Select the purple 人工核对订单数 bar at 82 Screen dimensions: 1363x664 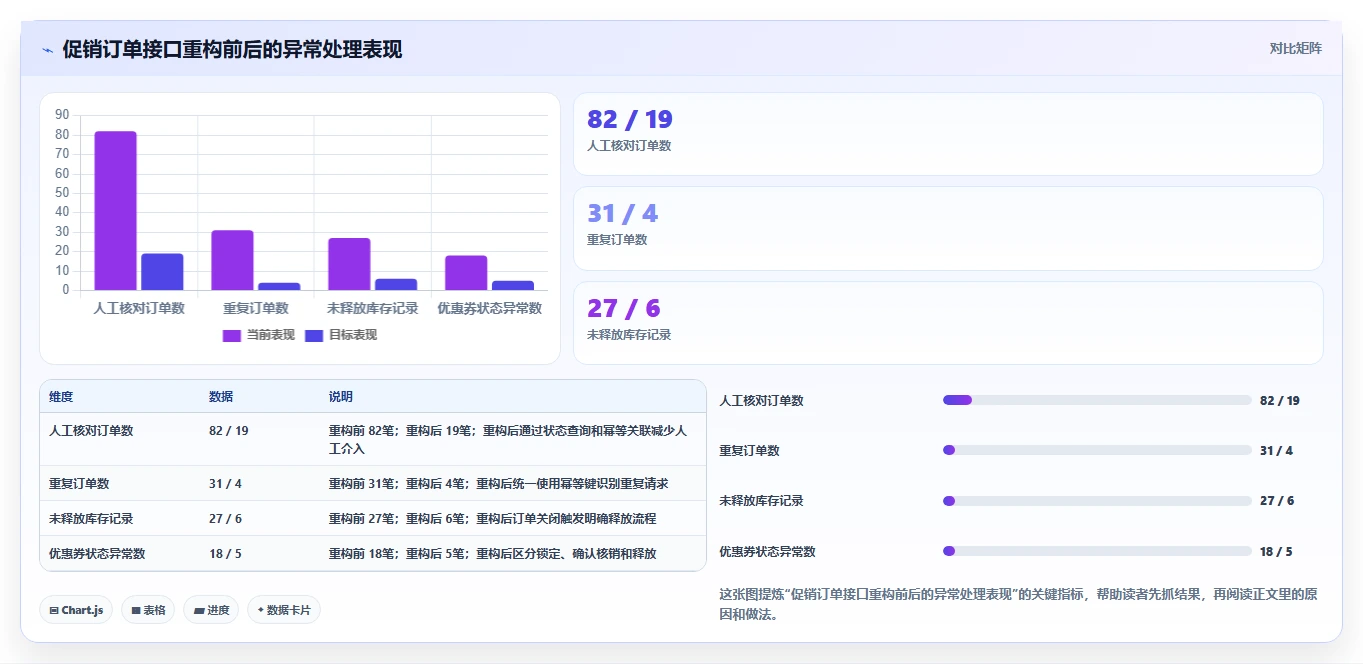(x=116, y=211)
